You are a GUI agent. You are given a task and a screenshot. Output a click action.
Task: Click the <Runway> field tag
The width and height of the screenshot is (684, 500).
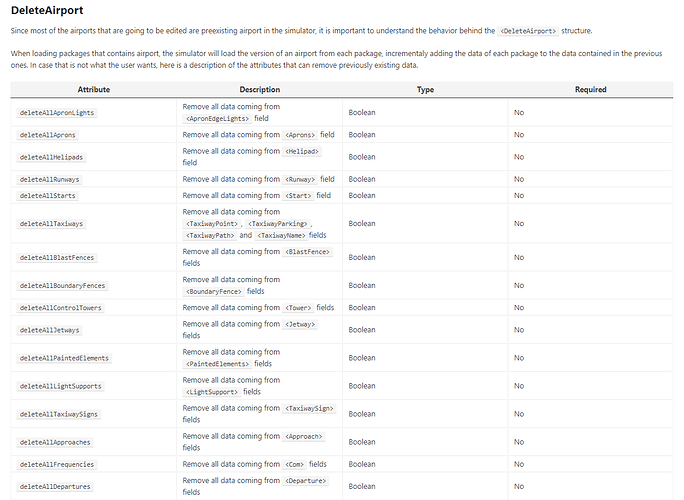300,179
